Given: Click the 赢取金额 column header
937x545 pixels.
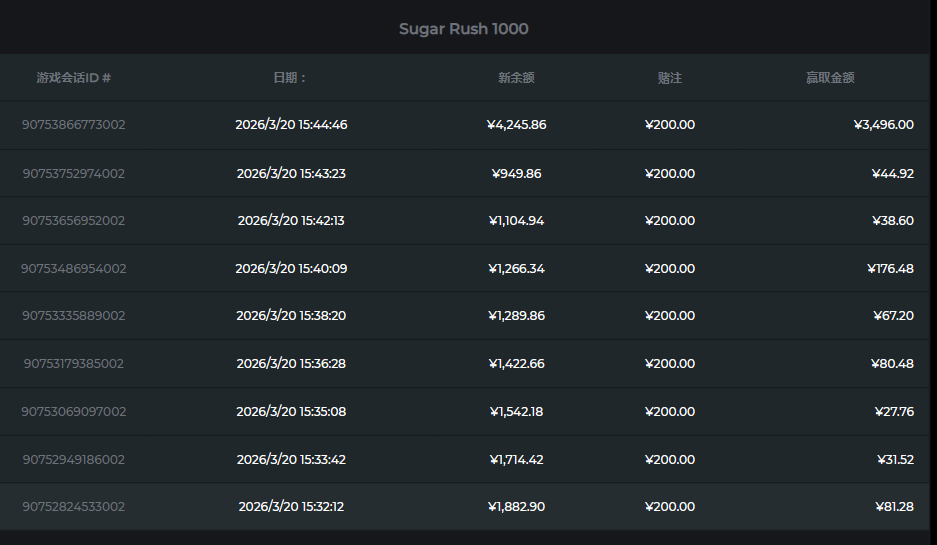Looking at the screenshot, I should (x=830, y=77).
